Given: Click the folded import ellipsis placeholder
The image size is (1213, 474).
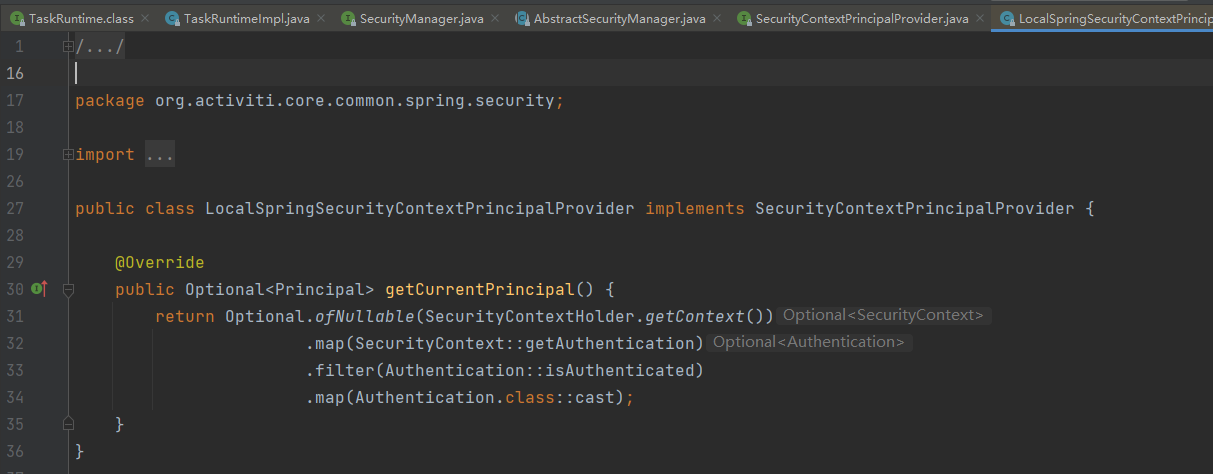Looking at the screenshot, I should coord(160,154).
